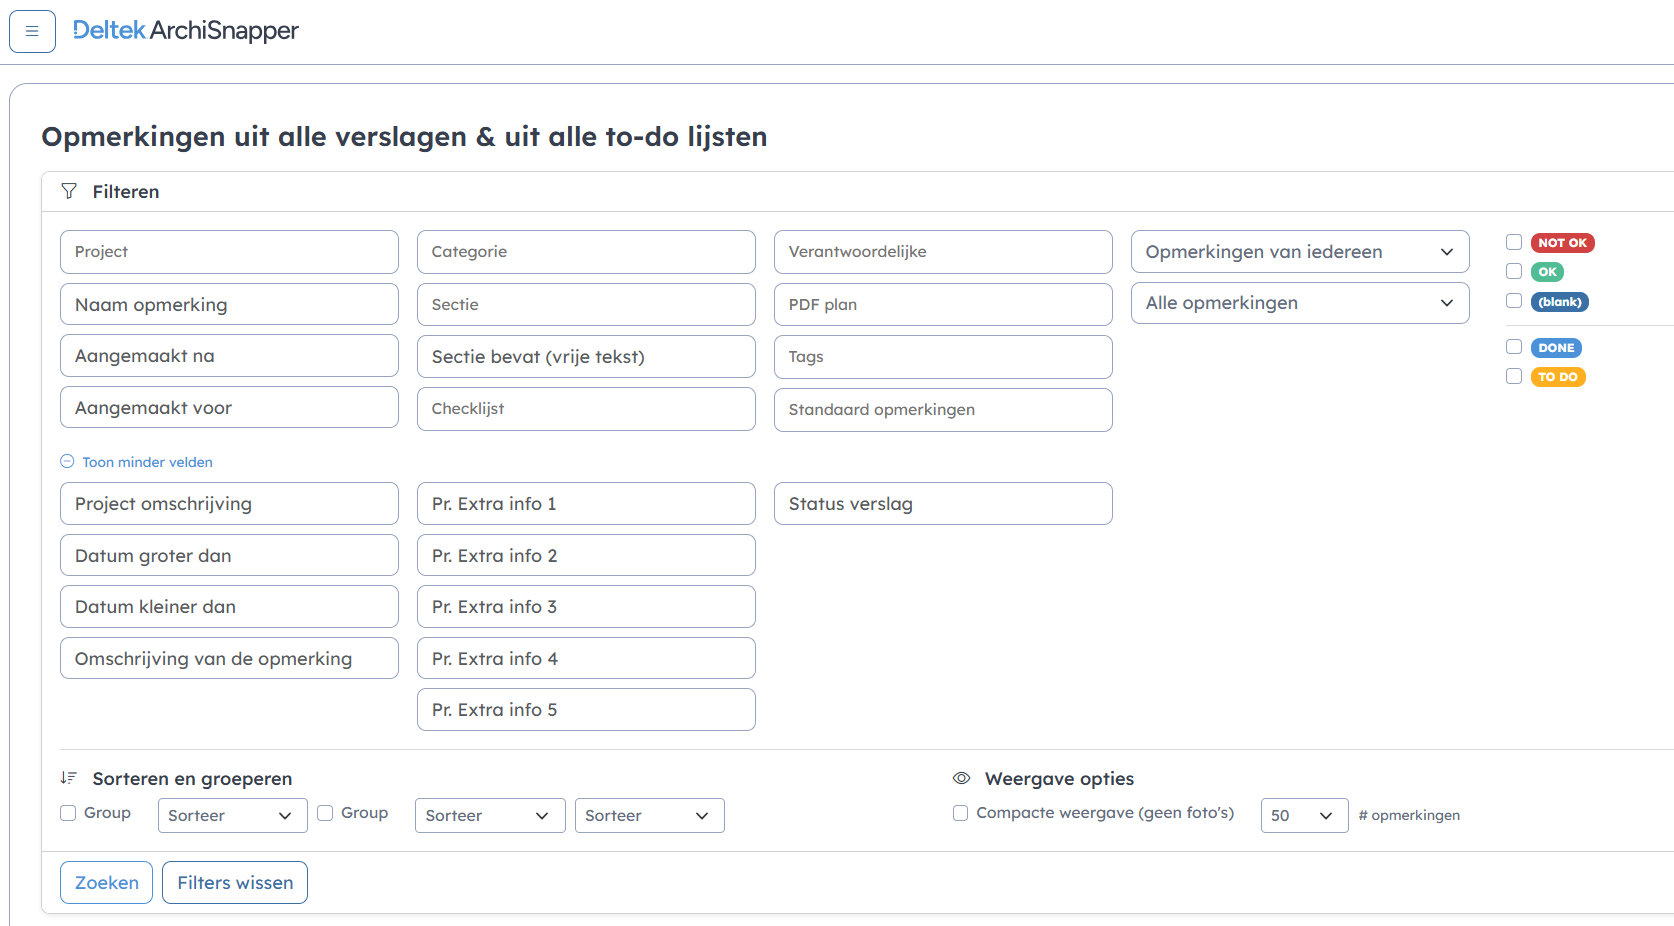Open the second Sorteer dropdown
1674x926 pixels.
[490, 815]
